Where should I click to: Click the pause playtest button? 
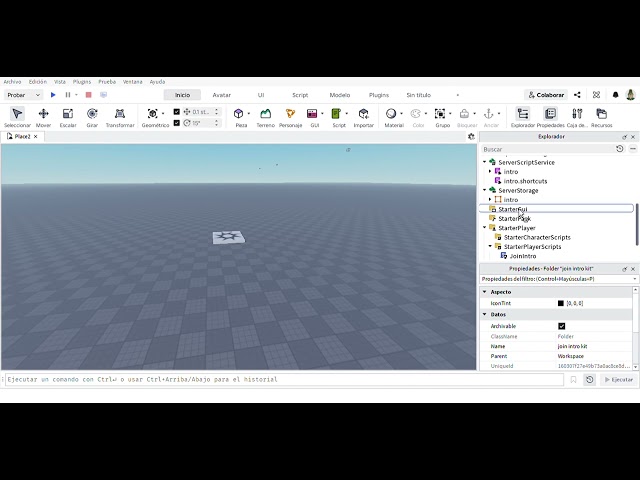coord(68,95)
